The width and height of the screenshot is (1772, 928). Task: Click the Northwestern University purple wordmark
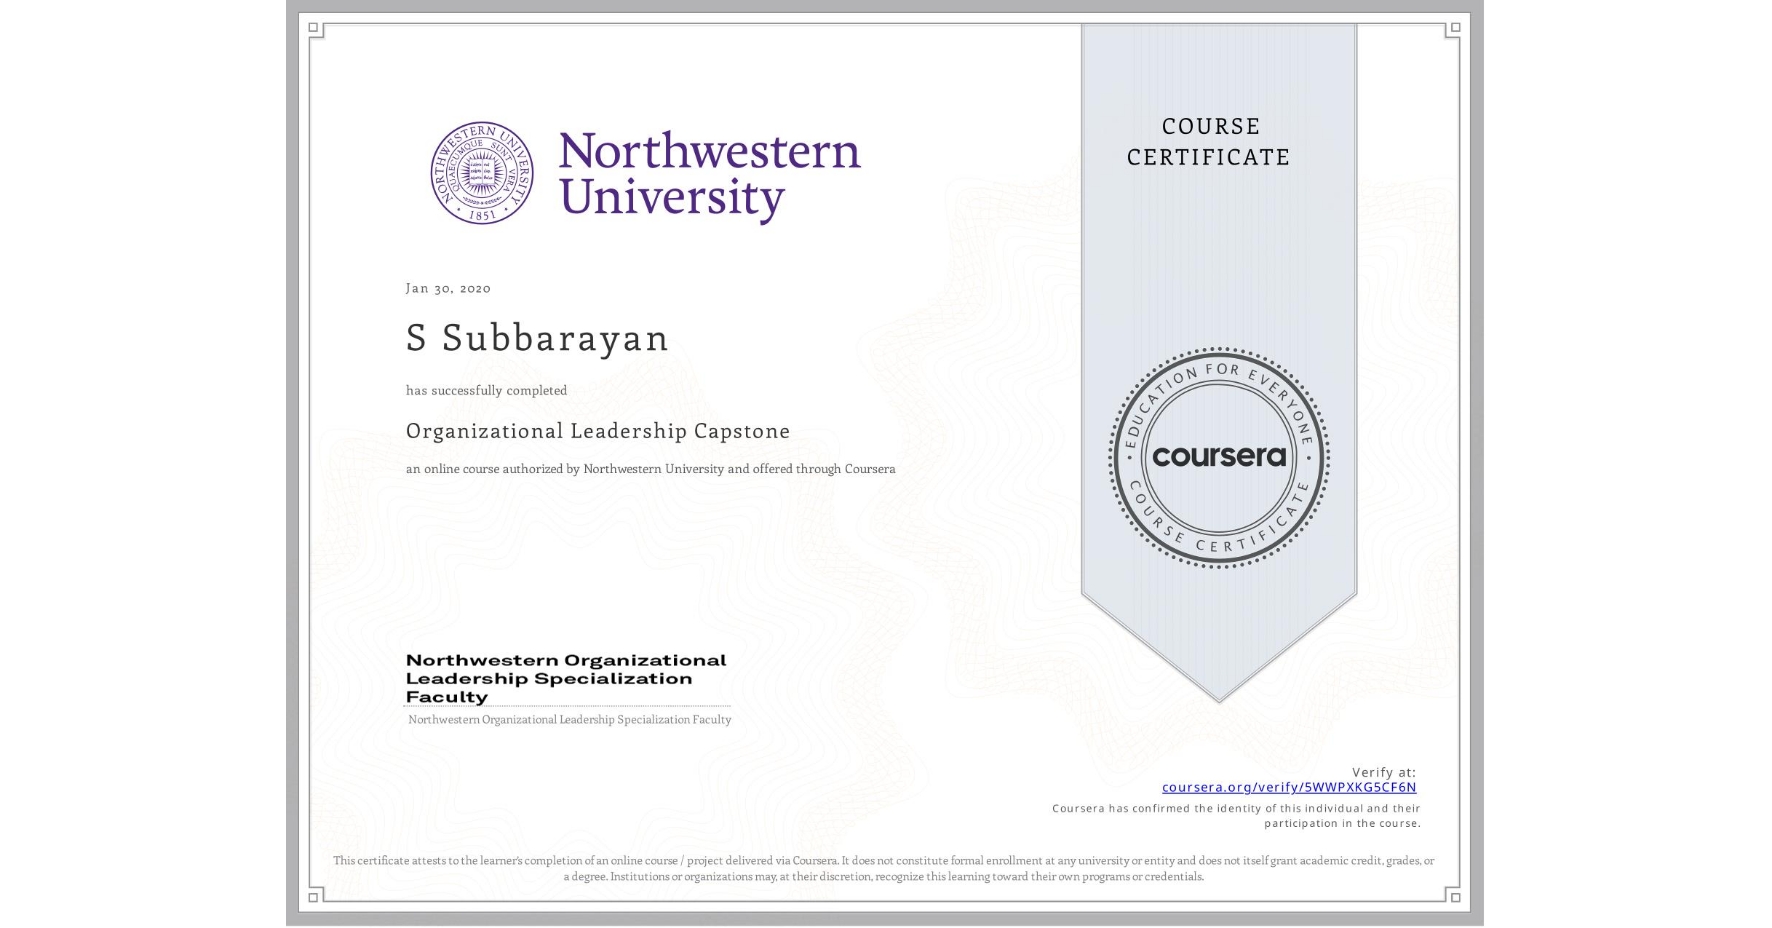[x=710, y=173]
